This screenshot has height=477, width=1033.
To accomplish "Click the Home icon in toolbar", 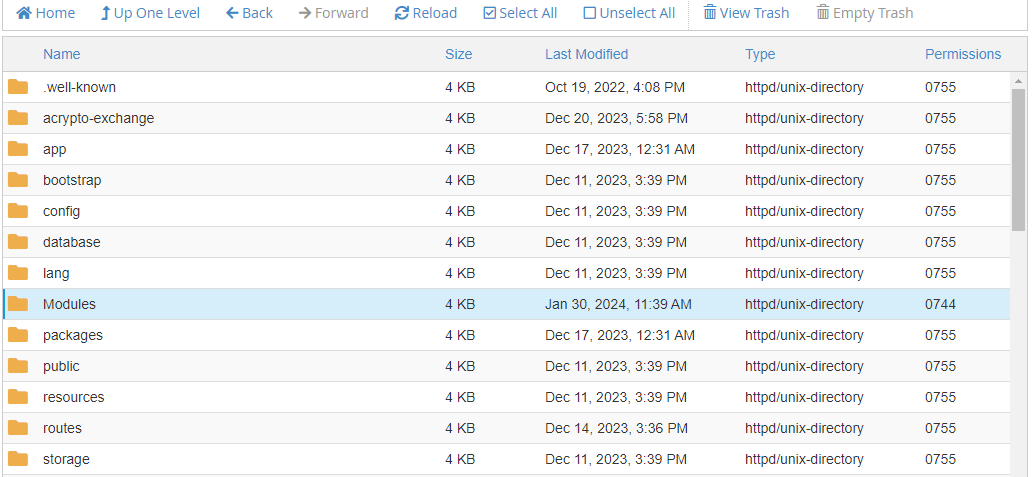I will click(24, 13).
